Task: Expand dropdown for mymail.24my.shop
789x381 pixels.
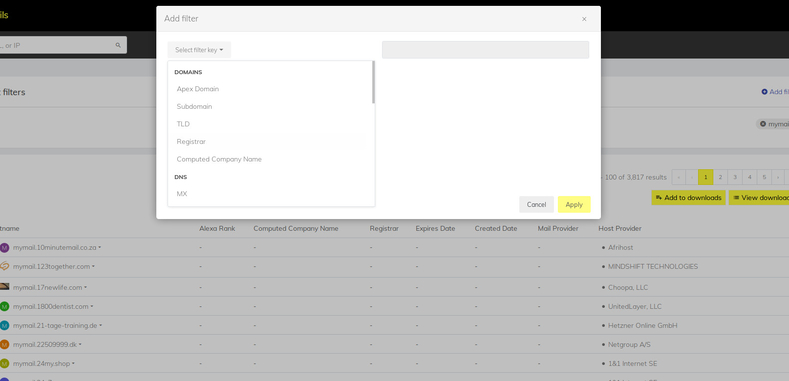Action: [73, 363]
